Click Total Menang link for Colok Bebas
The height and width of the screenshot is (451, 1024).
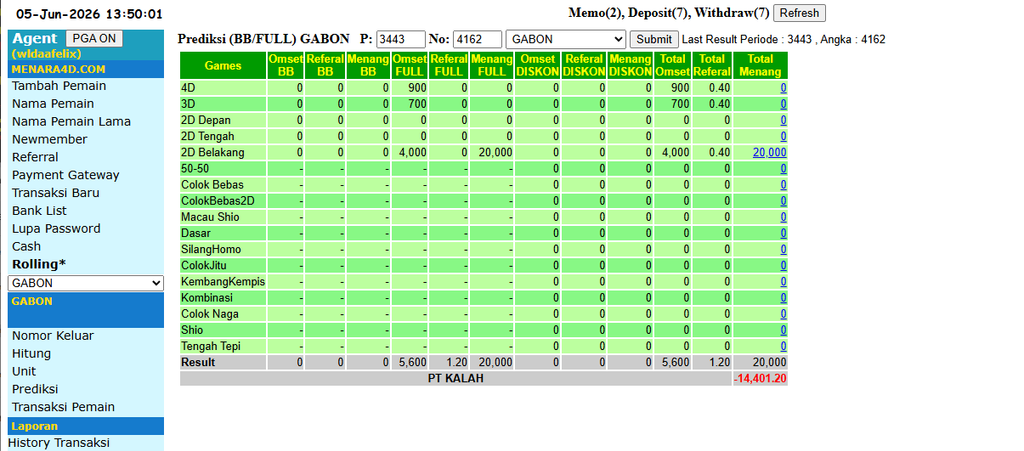[x=783, y=185]
